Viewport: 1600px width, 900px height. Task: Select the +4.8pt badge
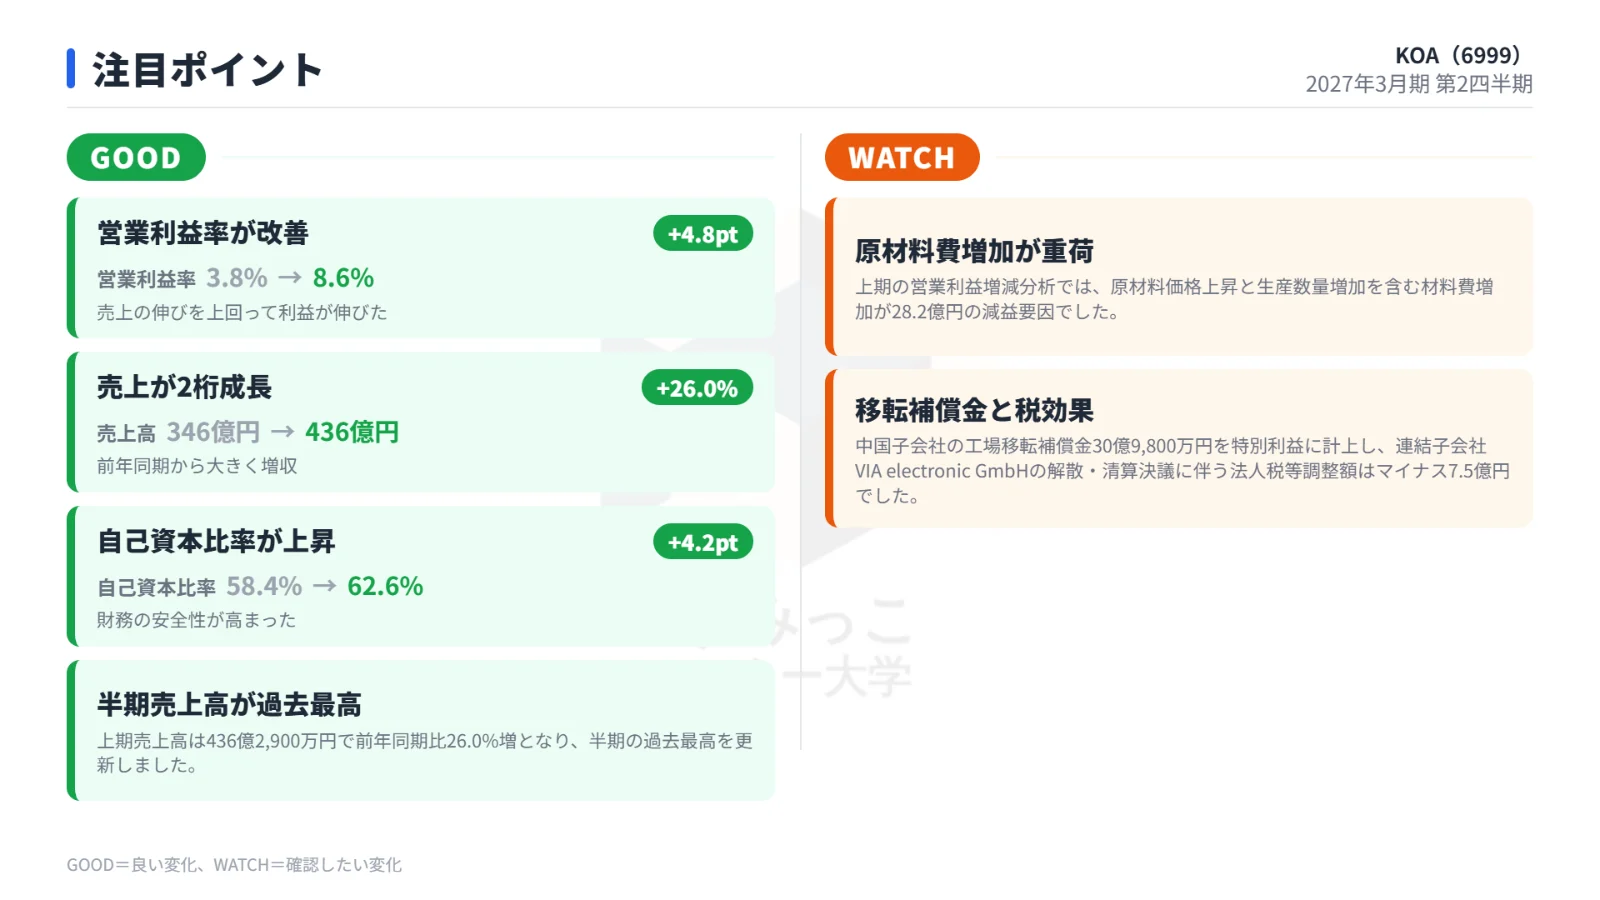coord(703,234)
